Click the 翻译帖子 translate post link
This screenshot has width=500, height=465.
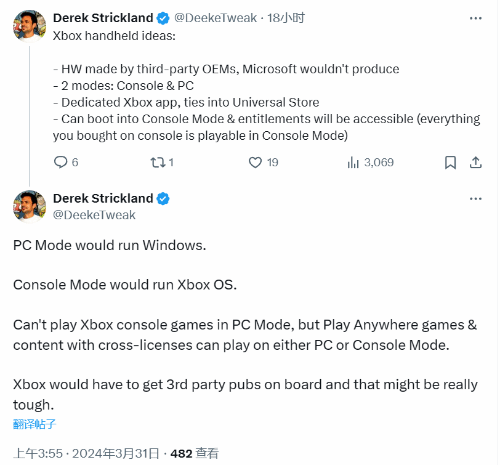tap(34, 424)
